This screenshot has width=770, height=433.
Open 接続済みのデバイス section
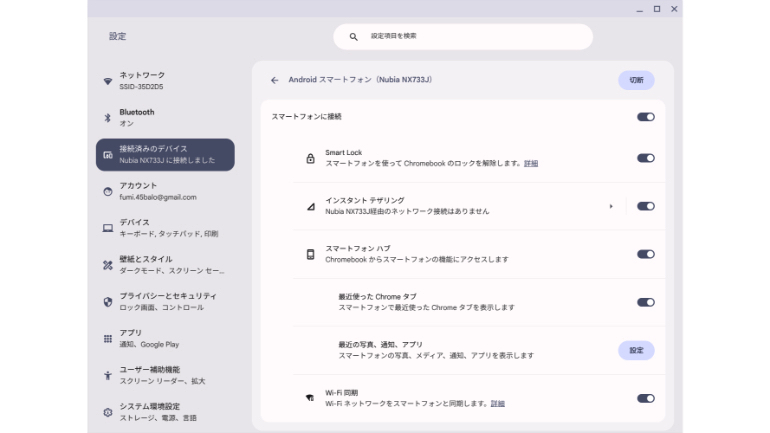(165, 155)
